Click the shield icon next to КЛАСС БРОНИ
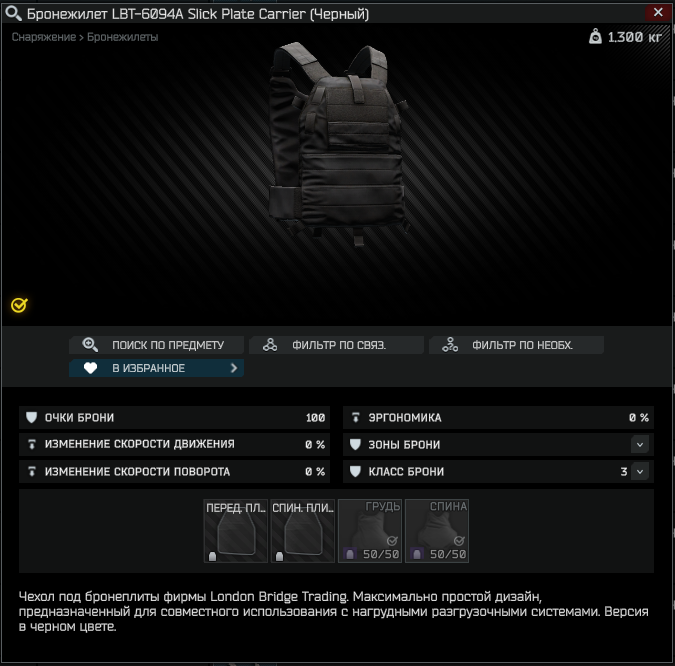 coord(355,471)
